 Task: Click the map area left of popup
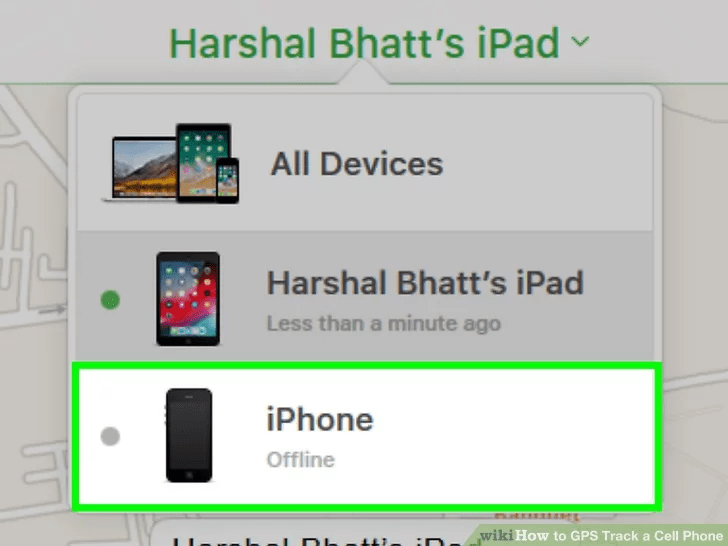click(33, 279)
